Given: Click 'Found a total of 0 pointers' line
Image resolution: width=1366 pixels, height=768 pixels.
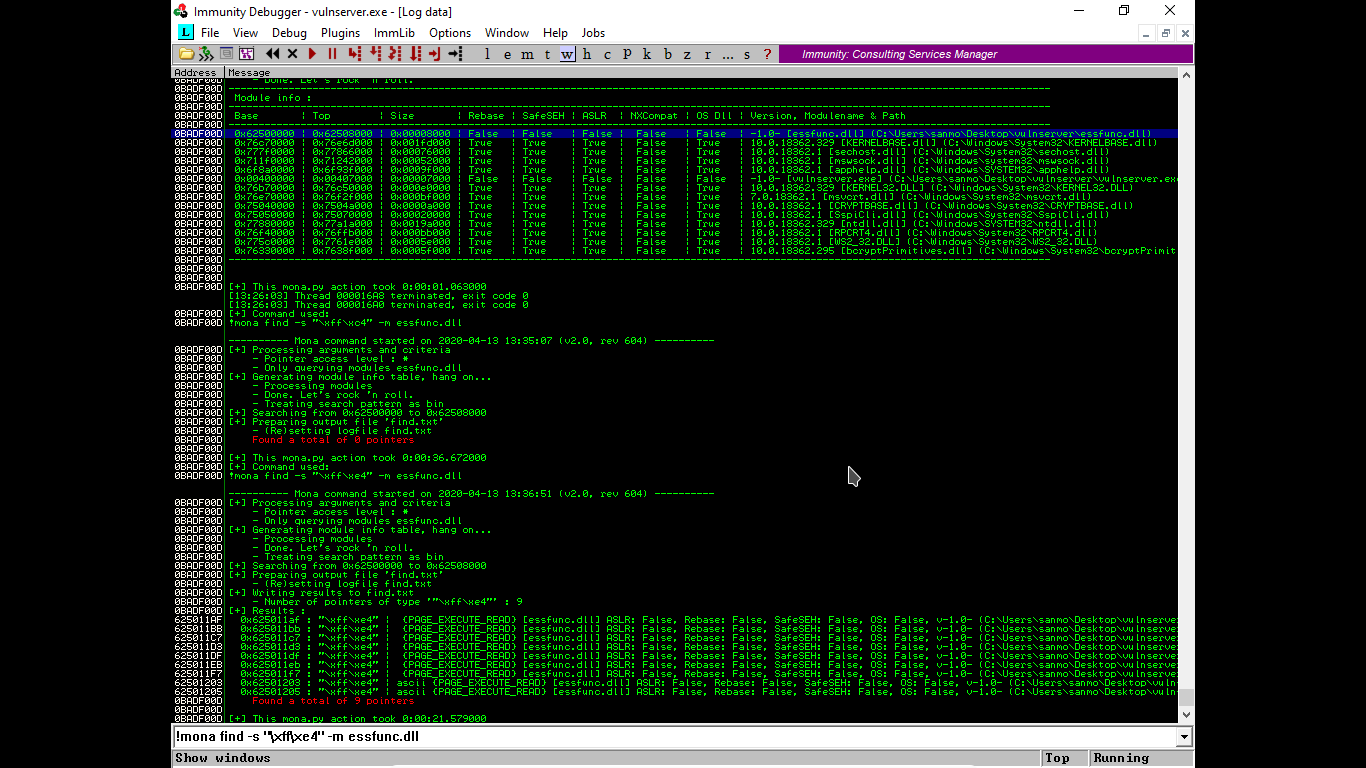Looking at the screenshot, I should [x=333, y=440].
